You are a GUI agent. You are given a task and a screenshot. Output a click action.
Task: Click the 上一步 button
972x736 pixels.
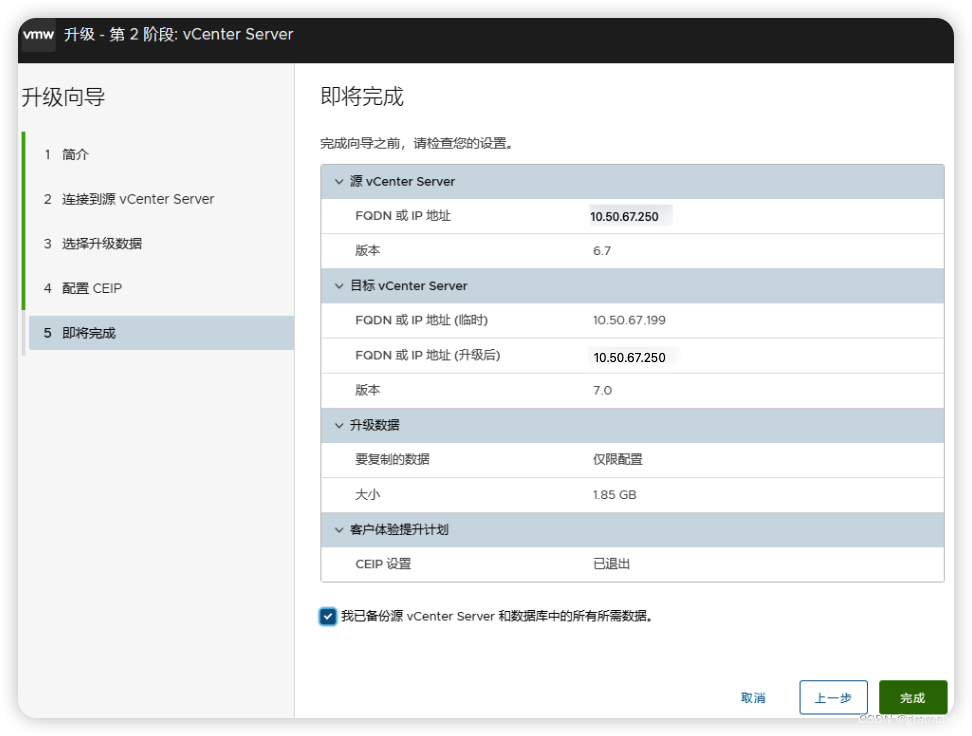833,698
